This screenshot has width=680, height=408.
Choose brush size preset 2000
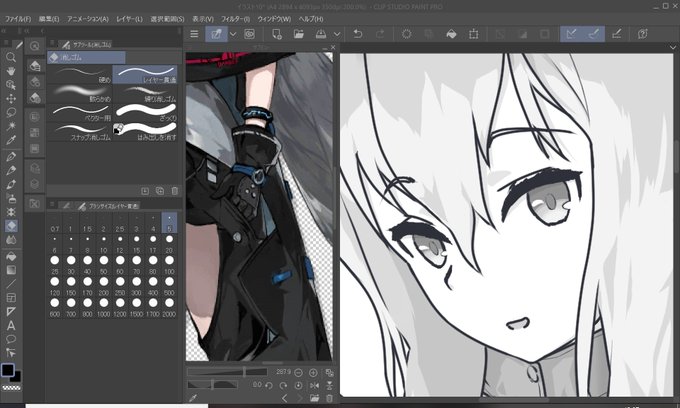click(x=169, y=307)
